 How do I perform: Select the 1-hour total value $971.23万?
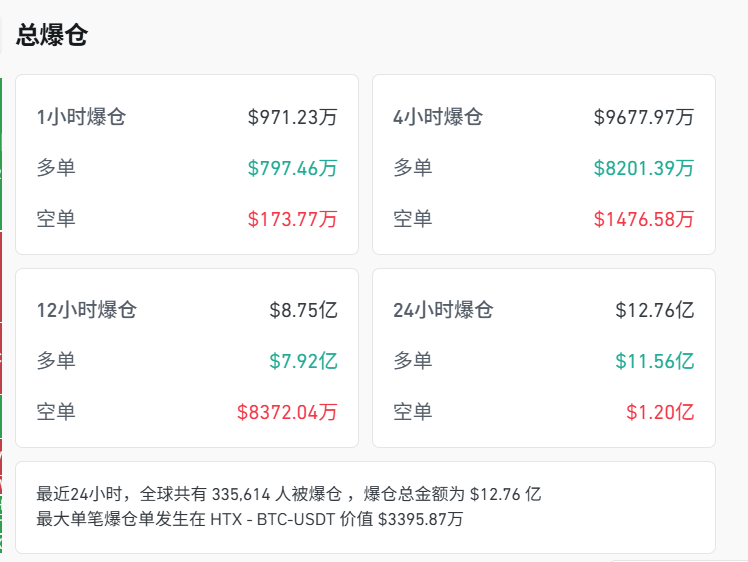(x=293, y=117)
